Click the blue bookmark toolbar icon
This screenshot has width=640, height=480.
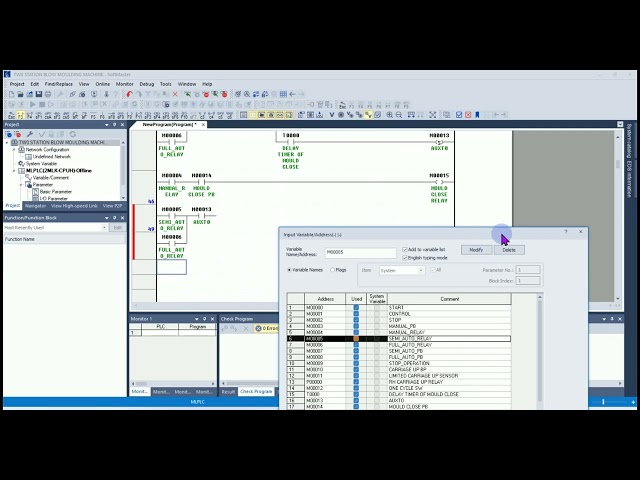(x=477, y=115)
